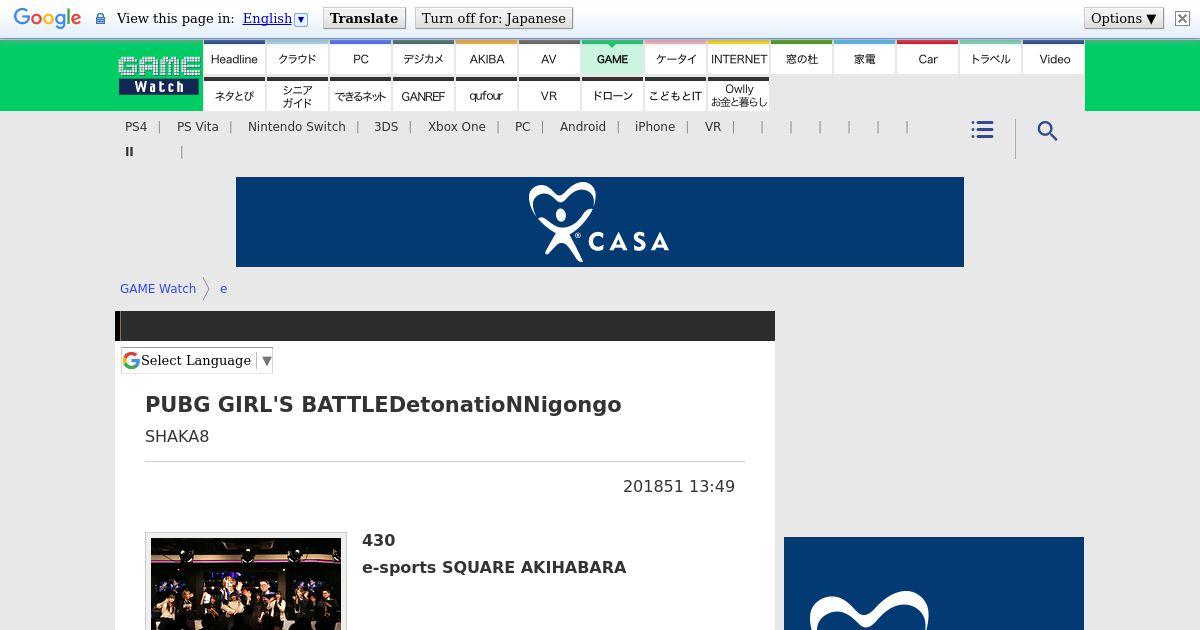Open the Car tab

[927, 59]
